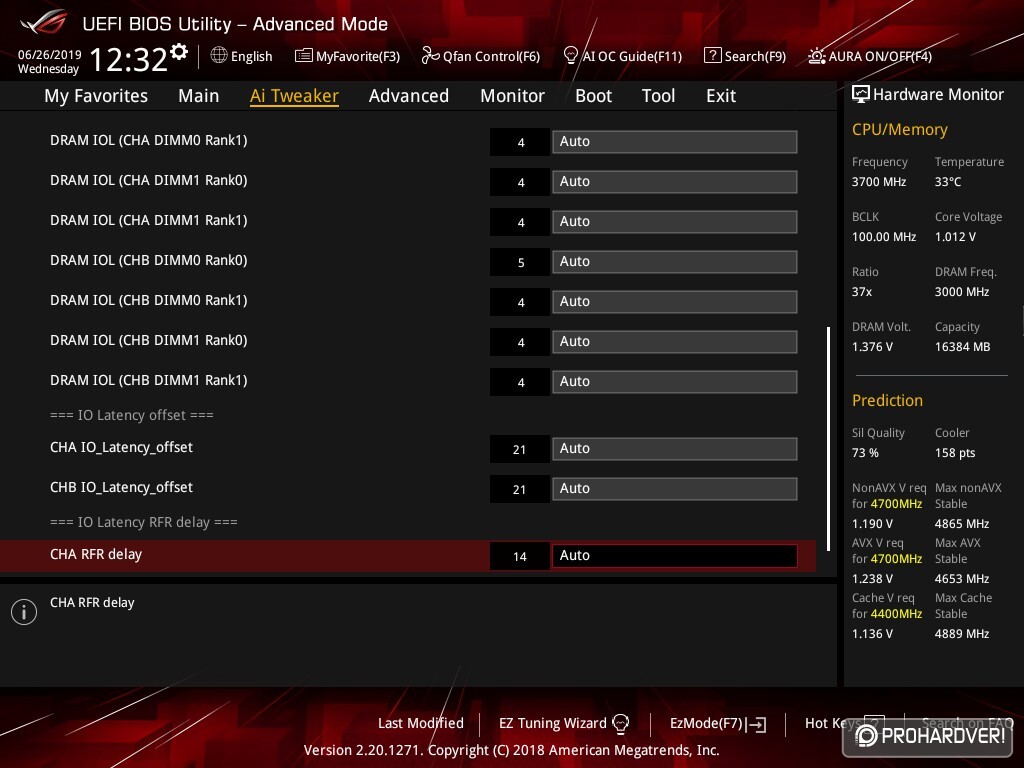The width and height of the screenshot is (1024, 768).
Task: Open the Exit tab
Action: tap(721, 96)
